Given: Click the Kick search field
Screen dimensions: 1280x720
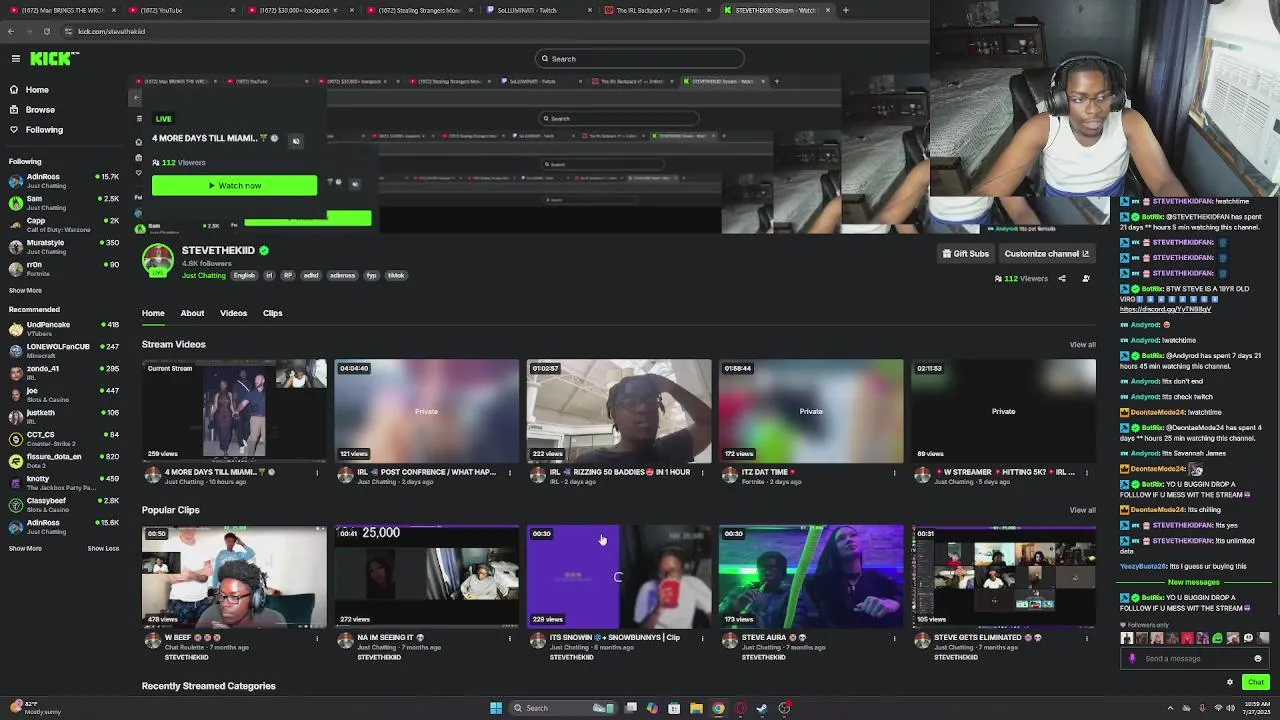Looking at the screenshot, I should 639,59.
